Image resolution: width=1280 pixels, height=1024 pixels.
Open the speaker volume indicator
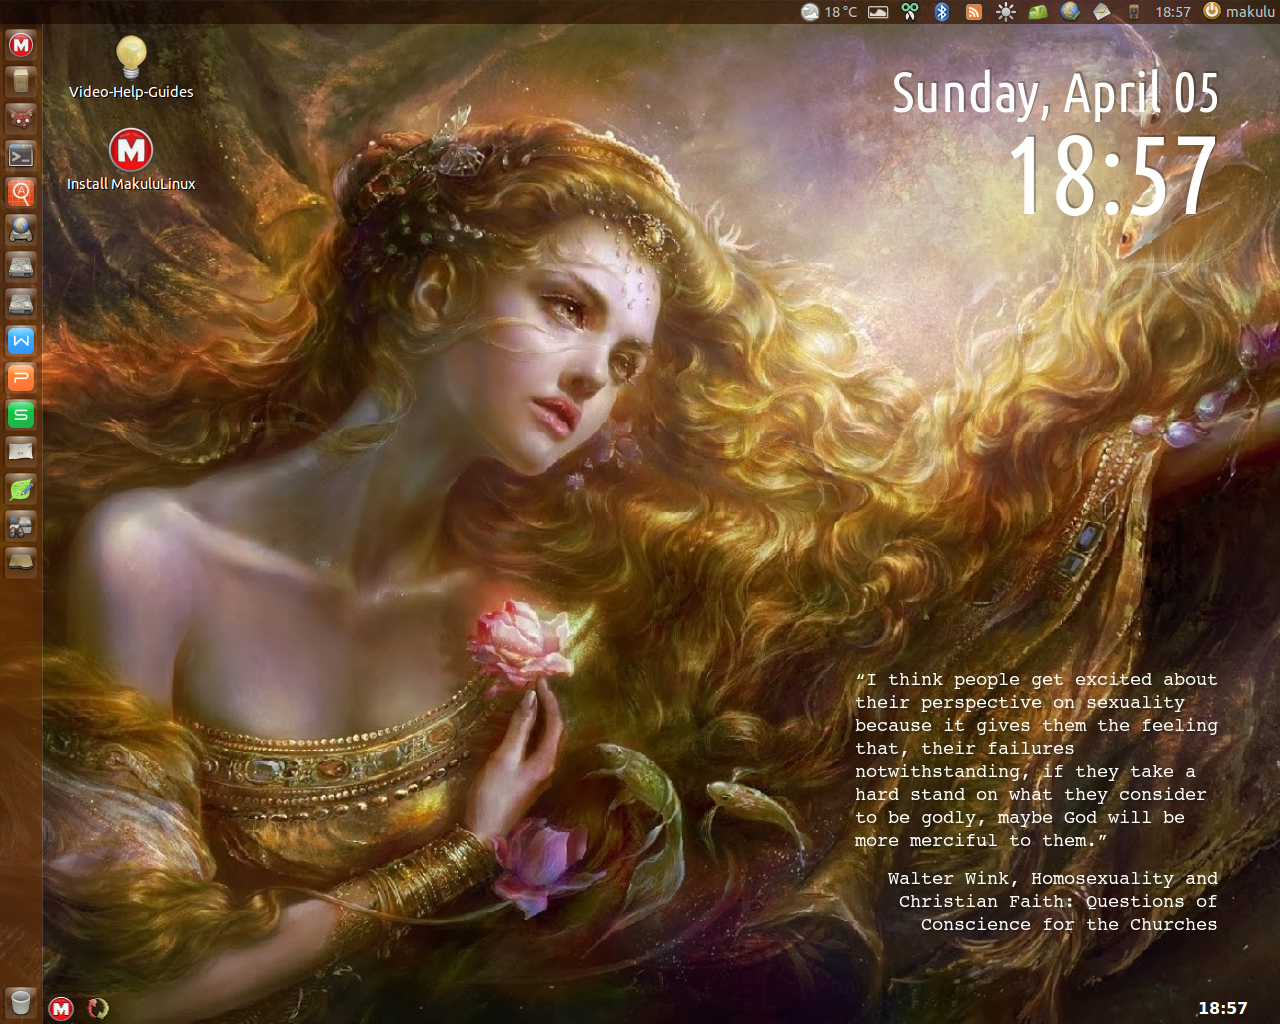coord(1134,12)
